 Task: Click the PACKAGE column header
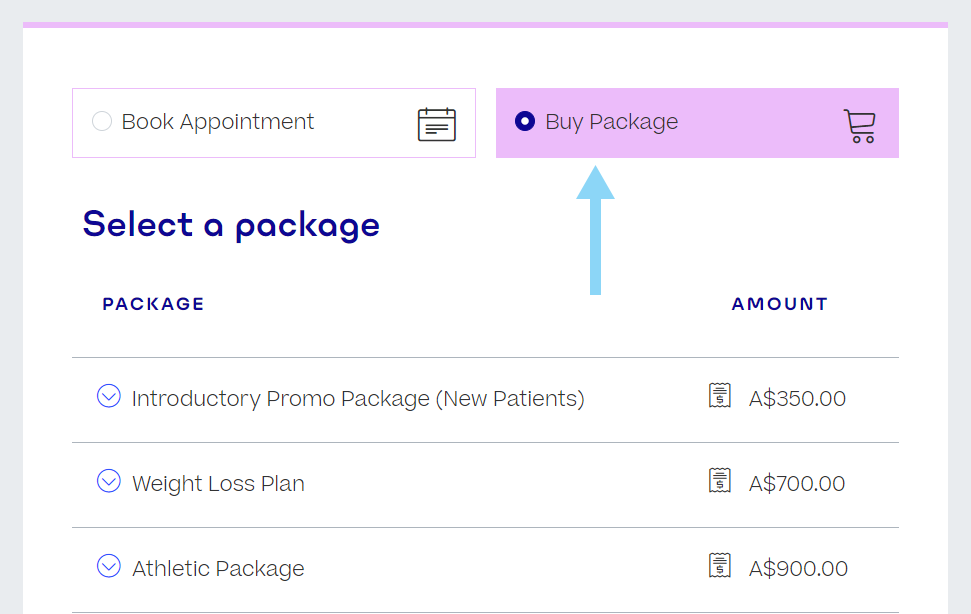tap(153, 304)
